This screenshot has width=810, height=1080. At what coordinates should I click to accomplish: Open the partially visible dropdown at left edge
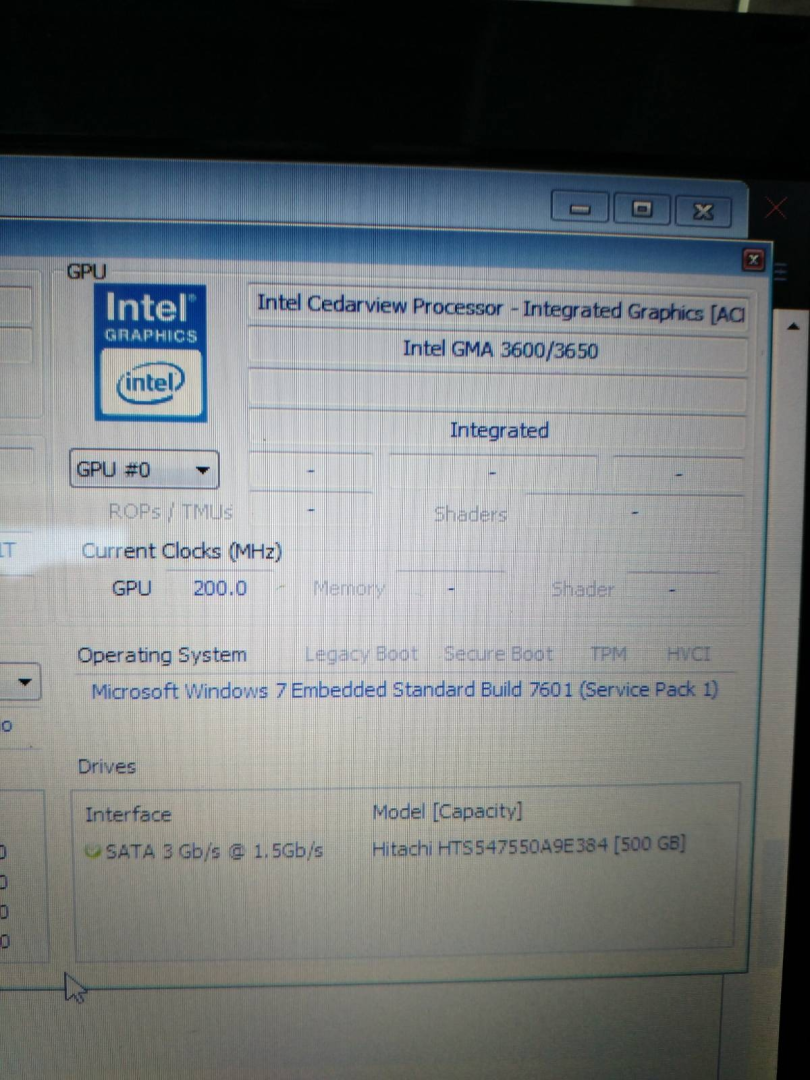[19, 682]
